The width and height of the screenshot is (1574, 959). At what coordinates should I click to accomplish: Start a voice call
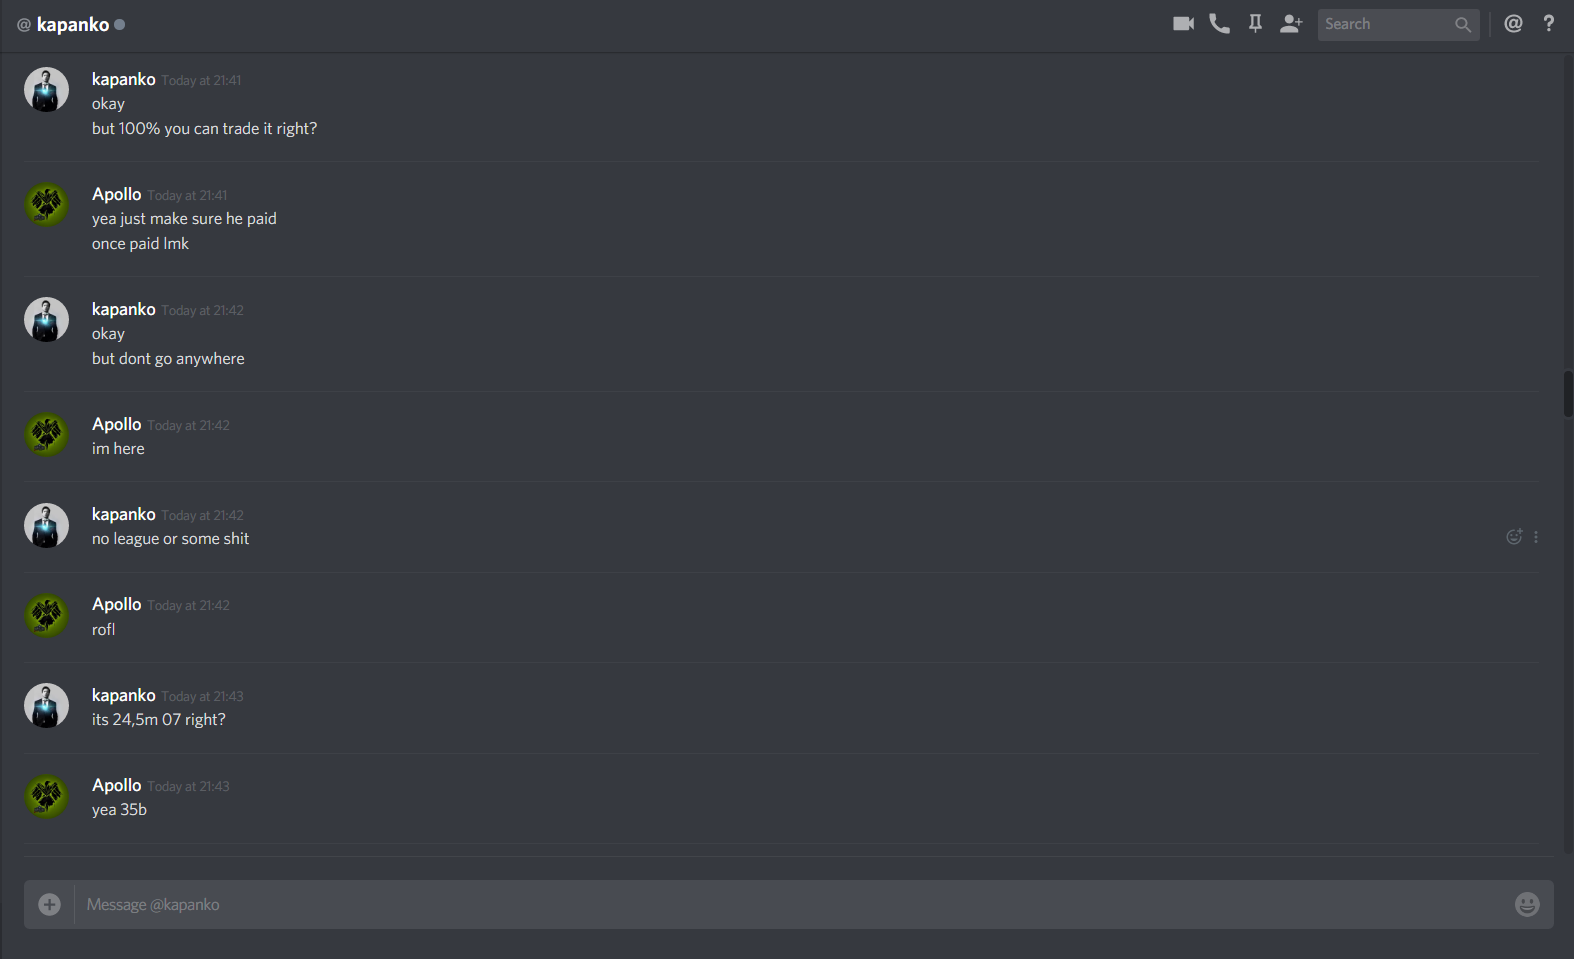click(1219, 24)
